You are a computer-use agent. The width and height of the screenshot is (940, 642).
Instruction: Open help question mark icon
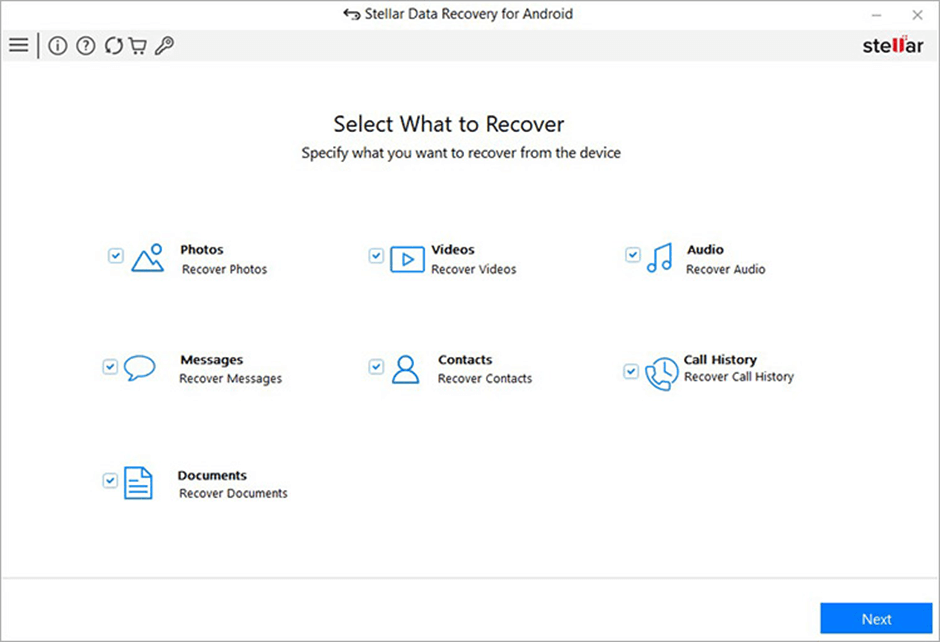pos(86,46)
